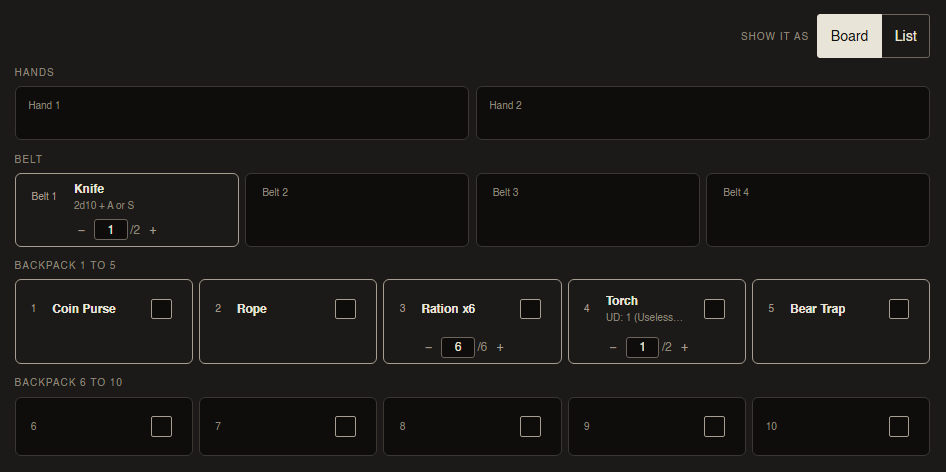Image resolution: width=946 pixels, height=472 pixels.
Task: Switch to List view
Action: coord(906,36)
